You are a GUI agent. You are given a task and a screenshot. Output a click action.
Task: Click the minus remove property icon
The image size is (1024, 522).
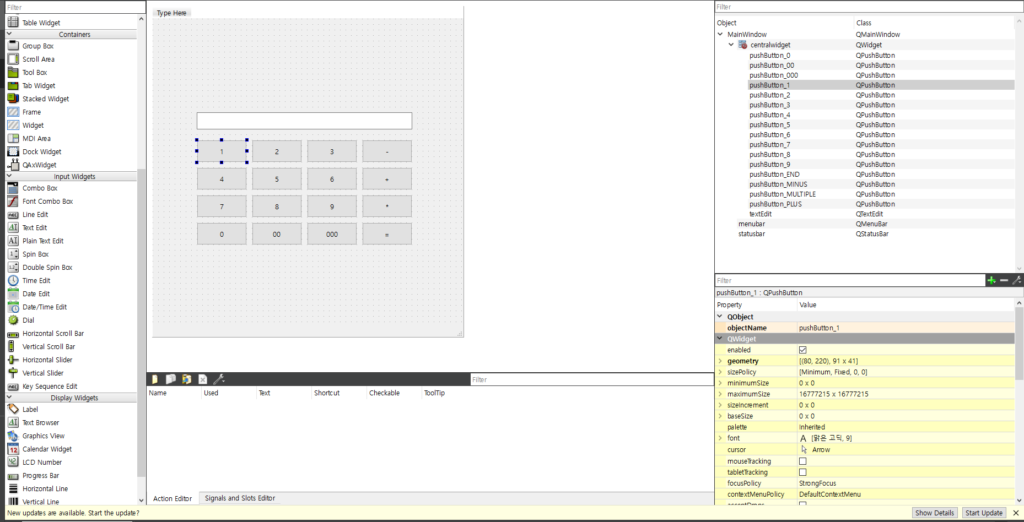pos(1004,280)
